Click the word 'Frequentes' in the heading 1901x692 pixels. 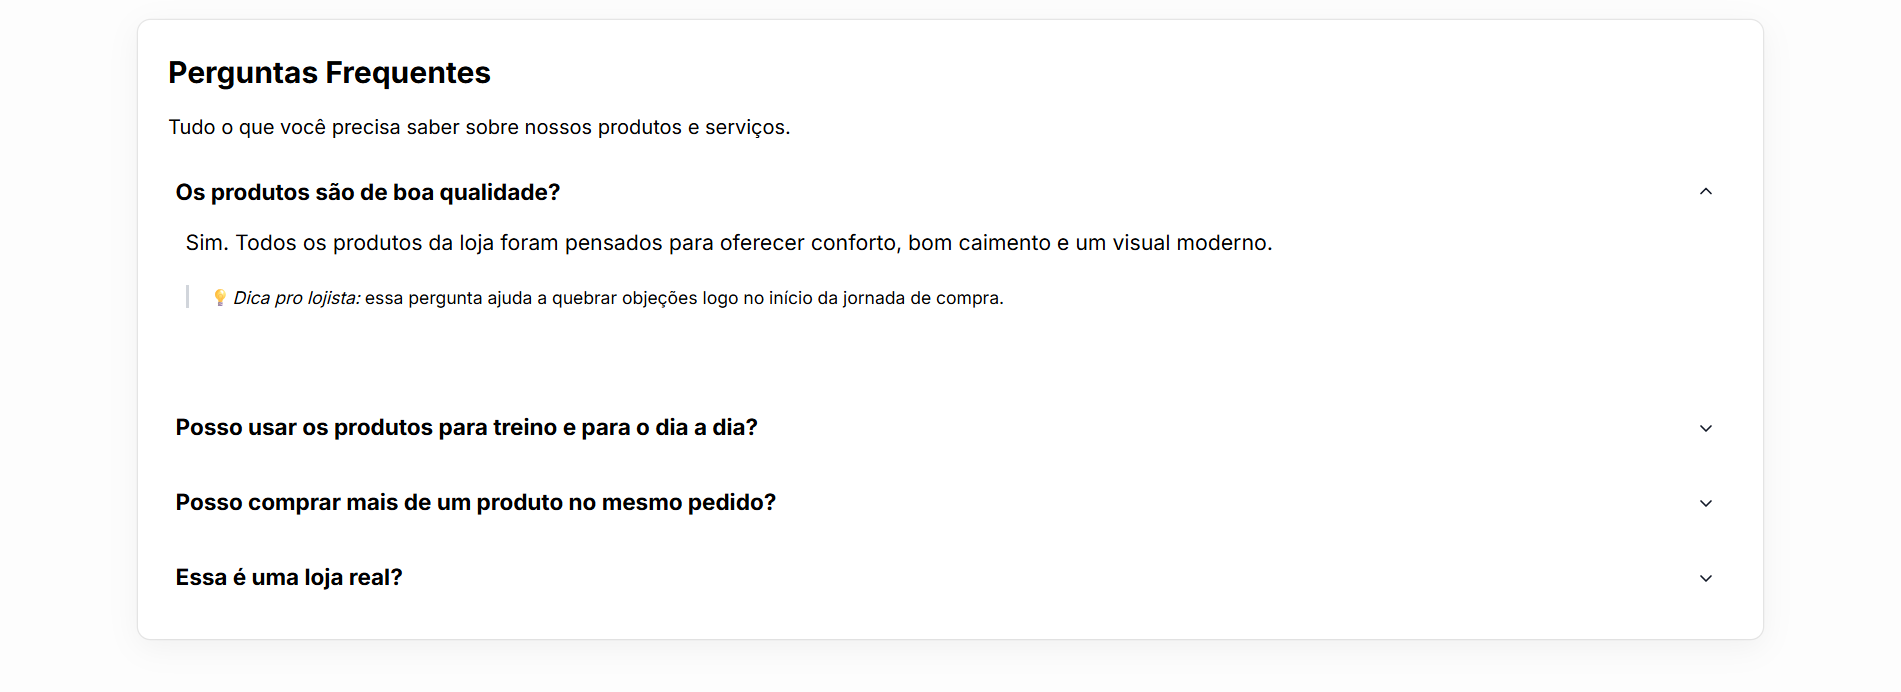tap(408, 73)
